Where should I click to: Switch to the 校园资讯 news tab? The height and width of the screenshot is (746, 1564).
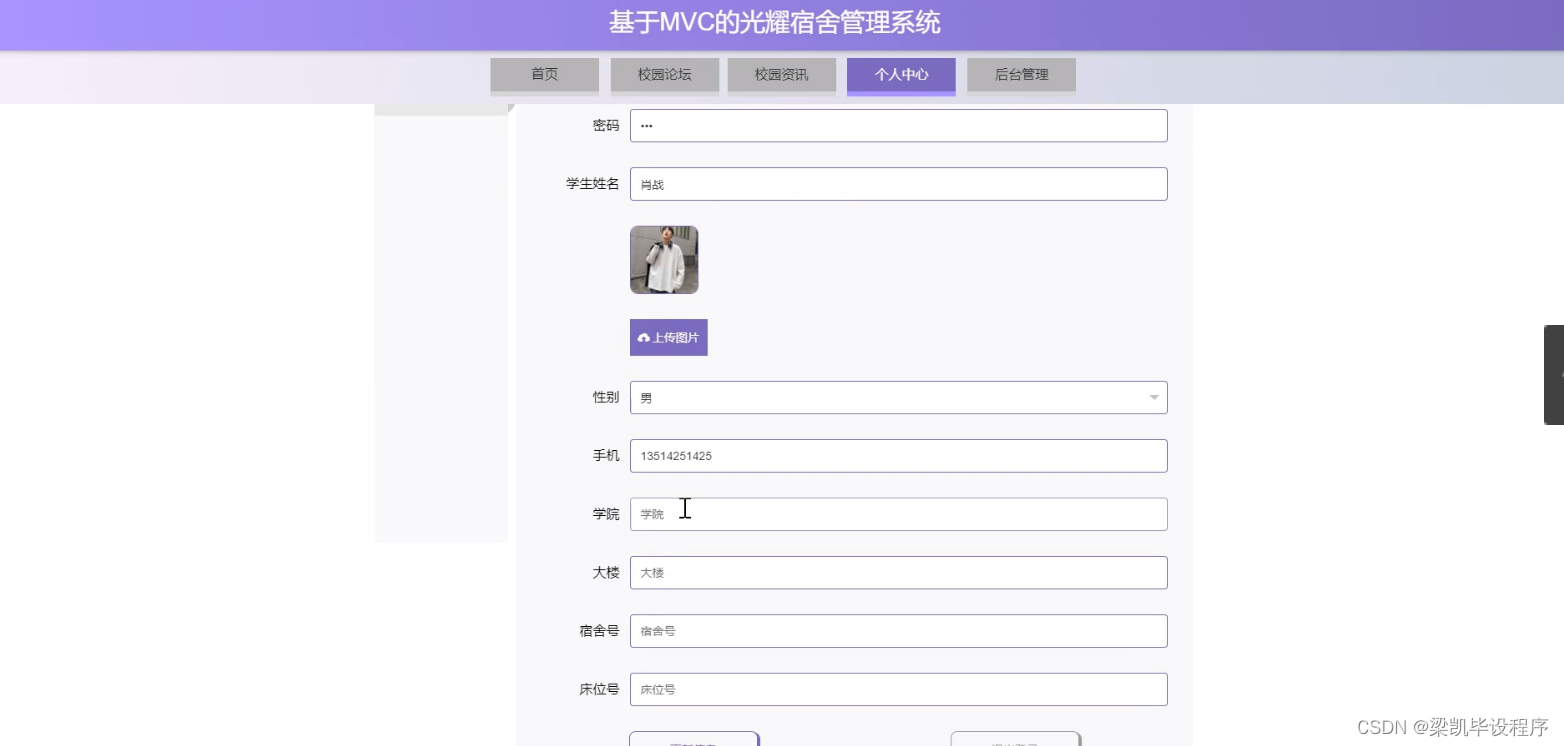pos(781,74)
